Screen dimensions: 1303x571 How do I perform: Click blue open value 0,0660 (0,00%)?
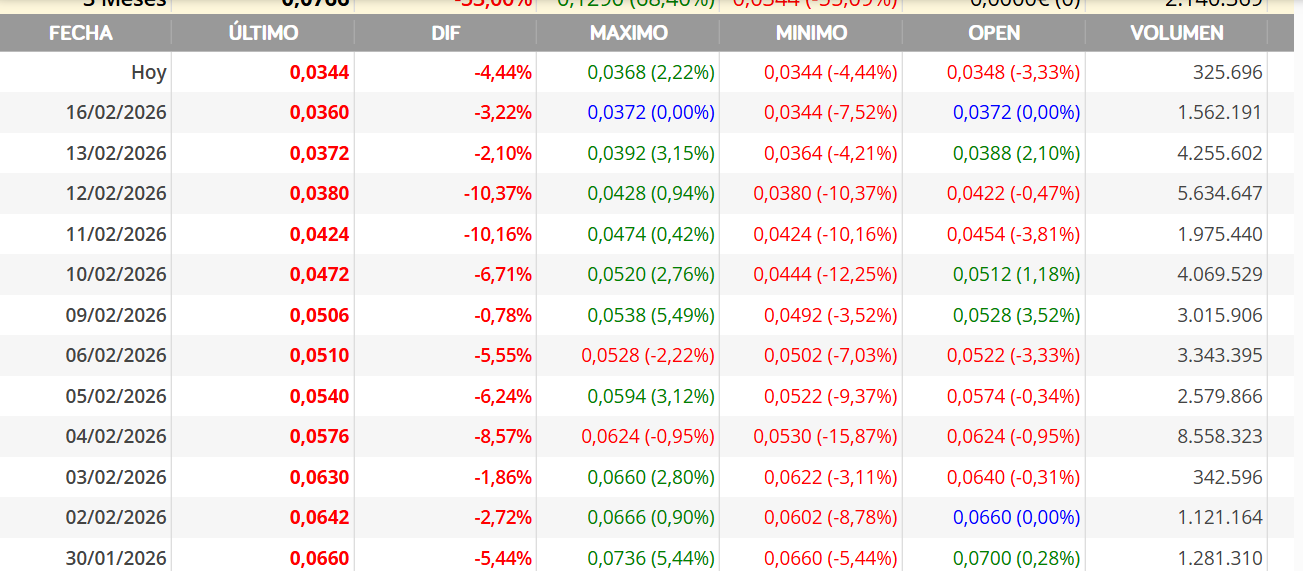[x=1017, y=517]
